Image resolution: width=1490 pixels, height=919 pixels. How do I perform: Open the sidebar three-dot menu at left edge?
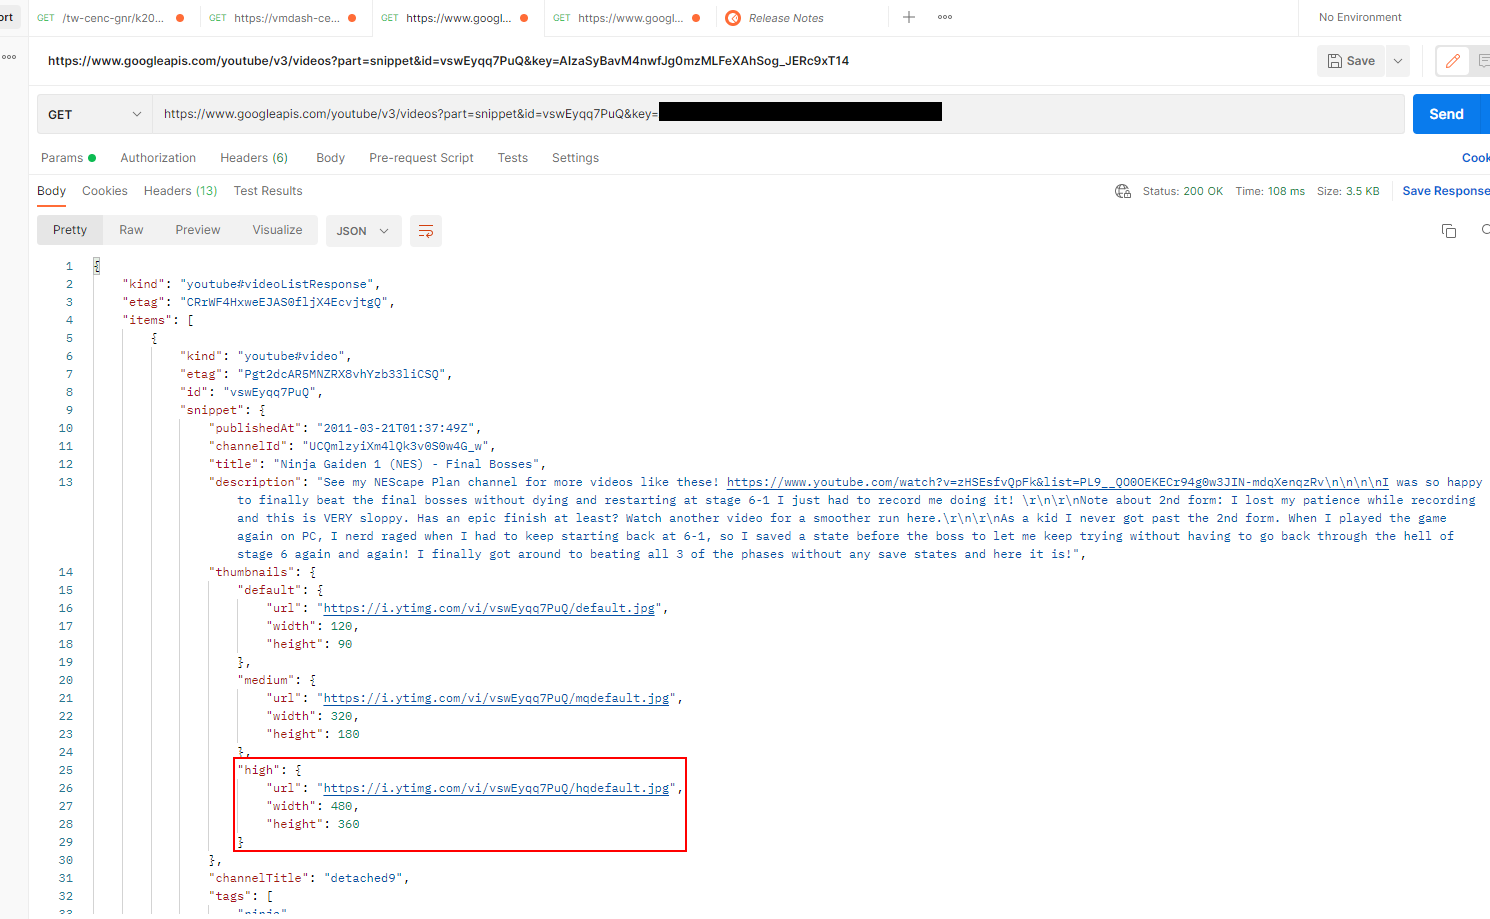click(x=9, y=57)
